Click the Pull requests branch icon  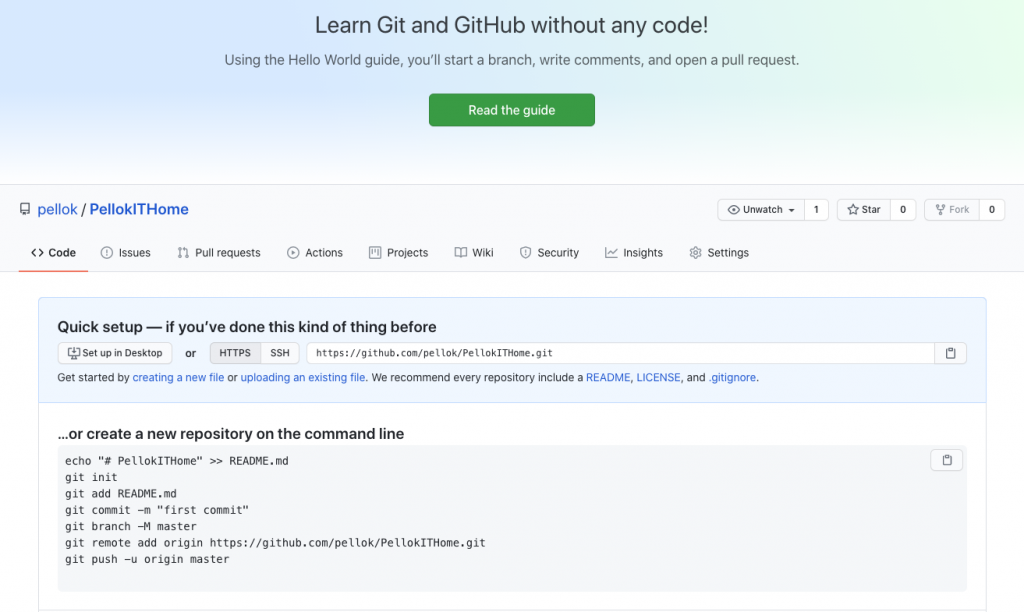(x=183, y=253)
